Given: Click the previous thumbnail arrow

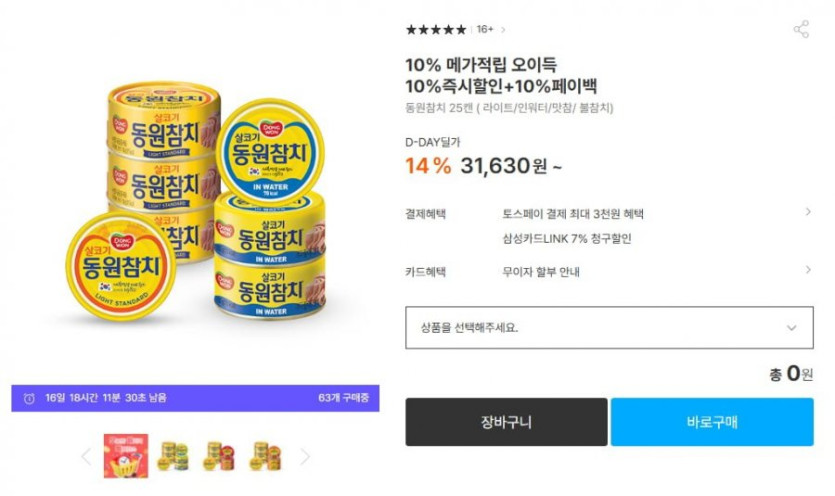Looking at the screenshot, I should 86,457.
